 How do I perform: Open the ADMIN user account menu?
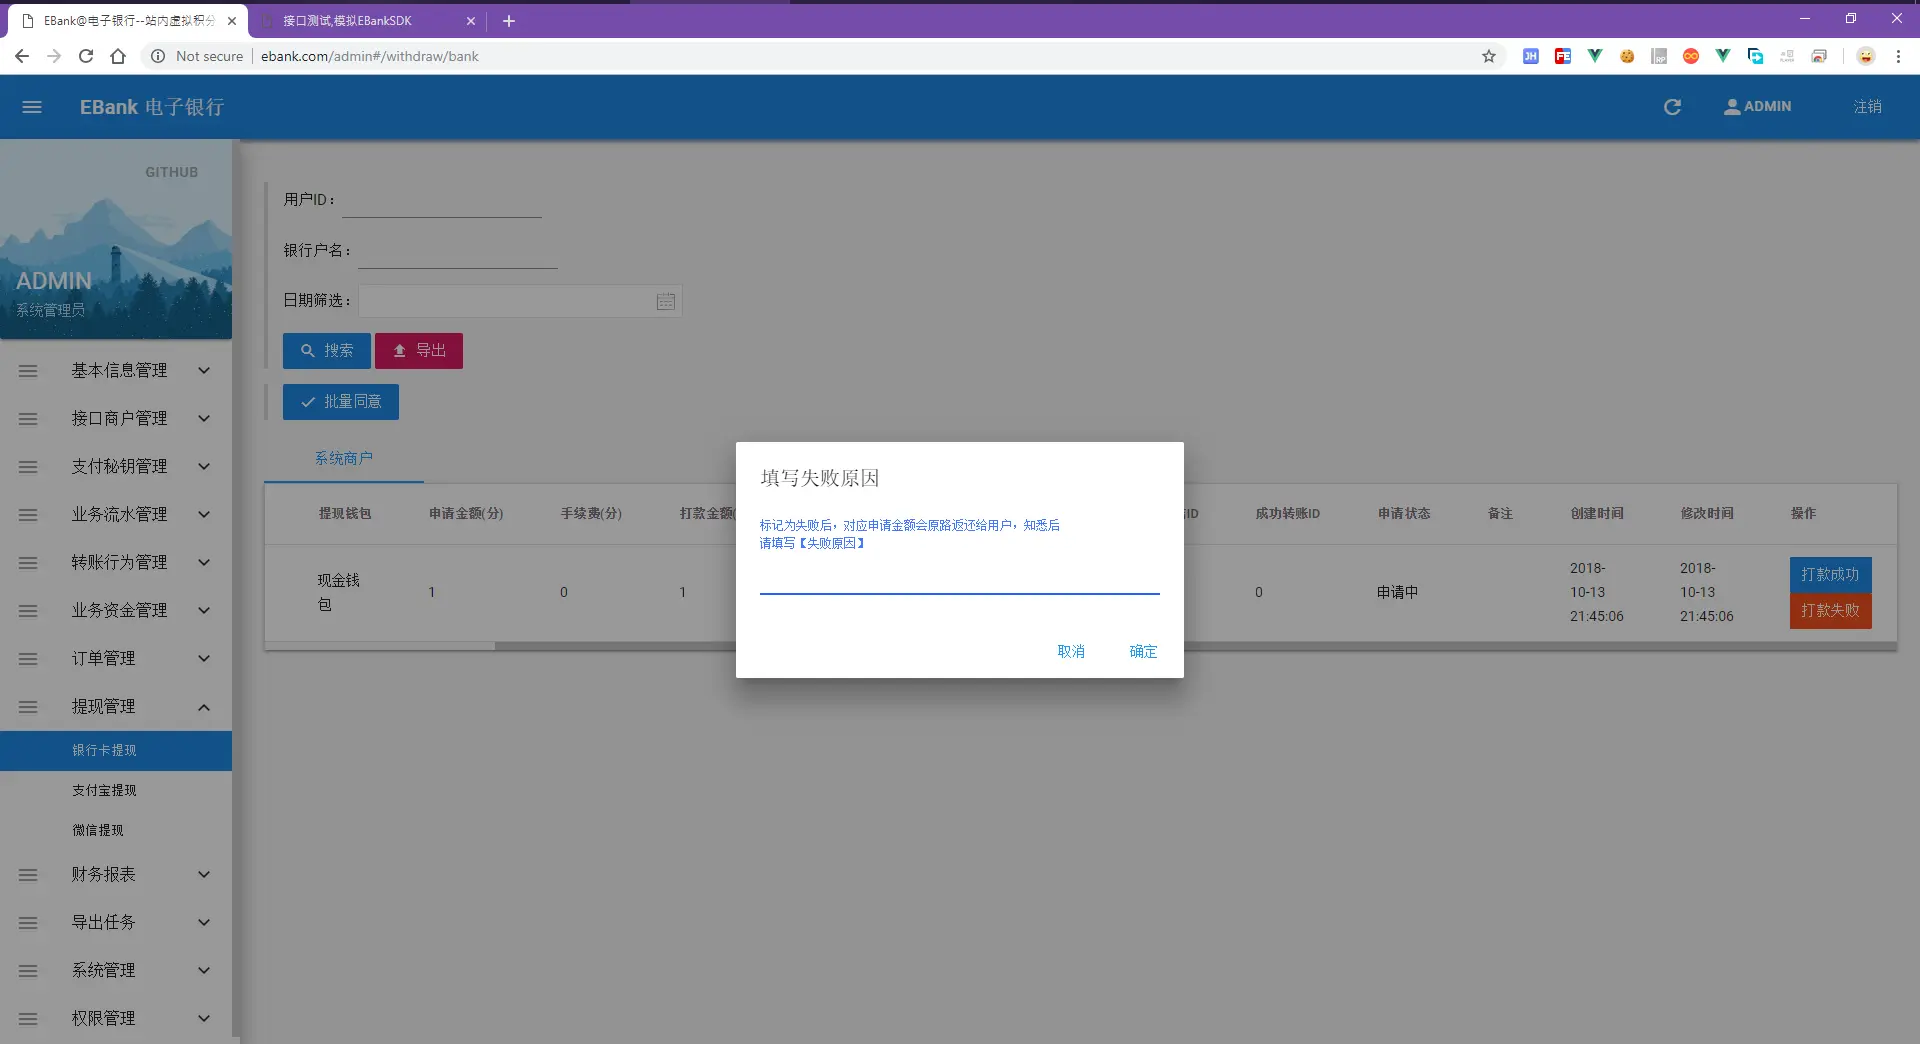pyautogui.click(x=1757, y=107)
